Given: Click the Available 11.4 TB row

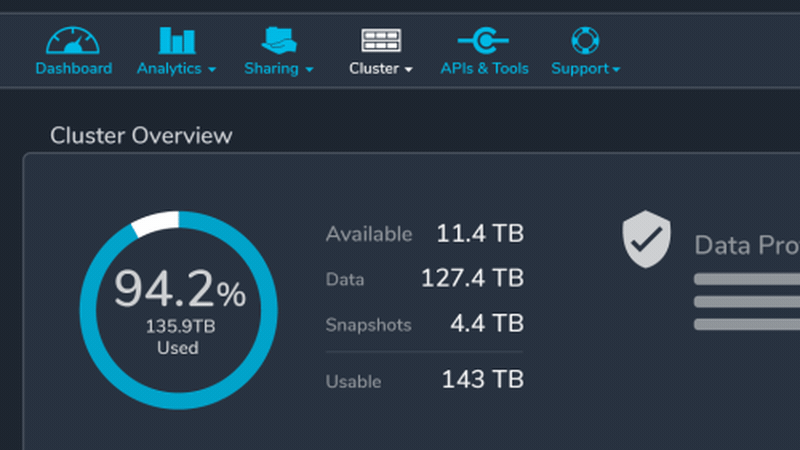Looking at the screenshot, I should (424, 234).
